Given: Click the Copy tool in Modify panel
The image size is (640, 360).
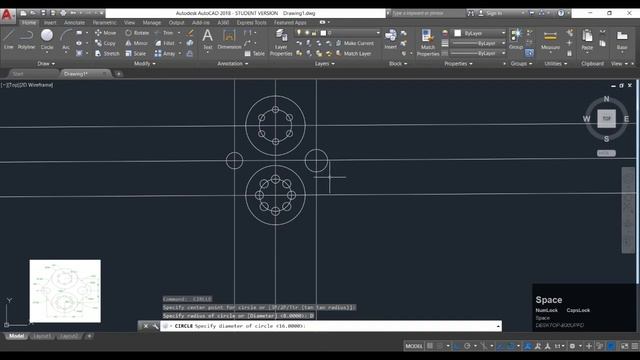Looking at the screenshot, I should 105,43.
